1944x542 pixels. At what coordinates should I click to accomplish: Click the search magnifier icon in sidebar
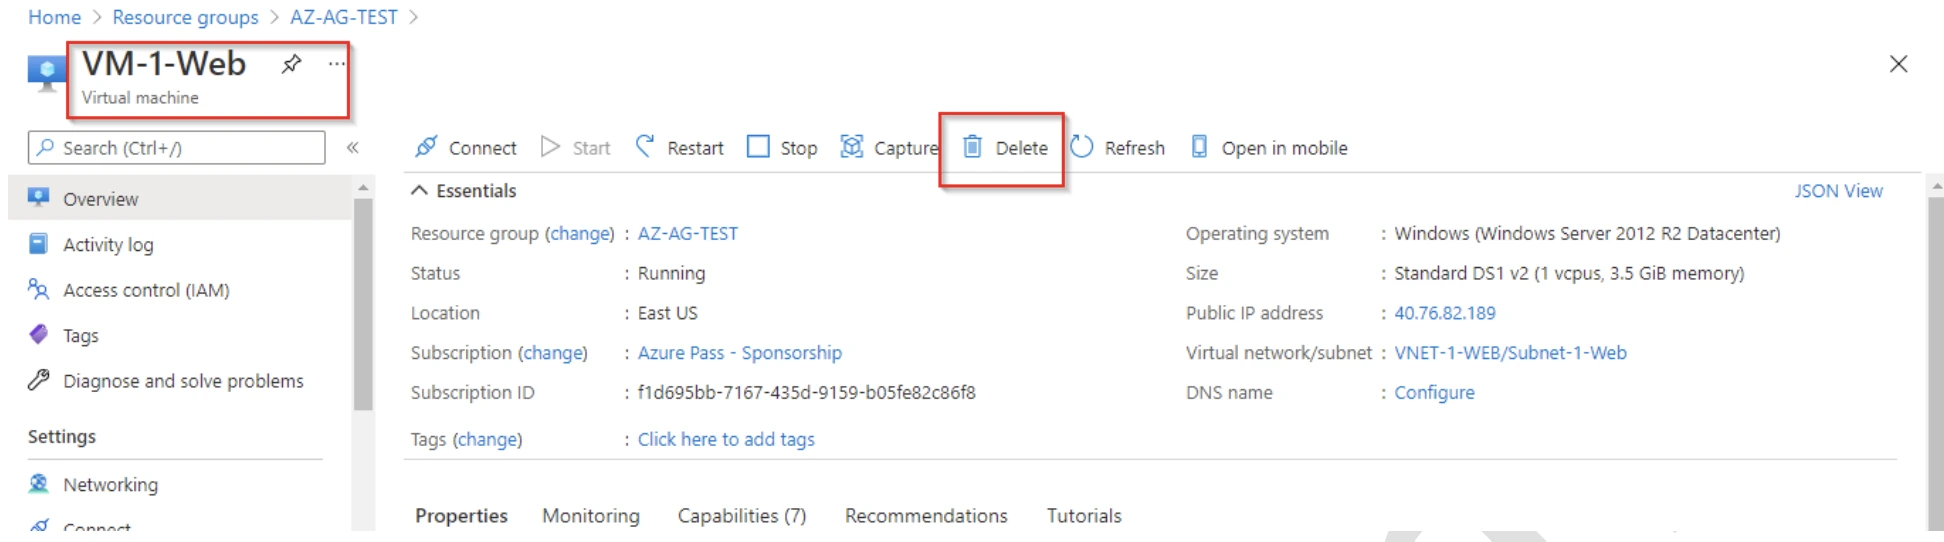click(x=45, y=147)
